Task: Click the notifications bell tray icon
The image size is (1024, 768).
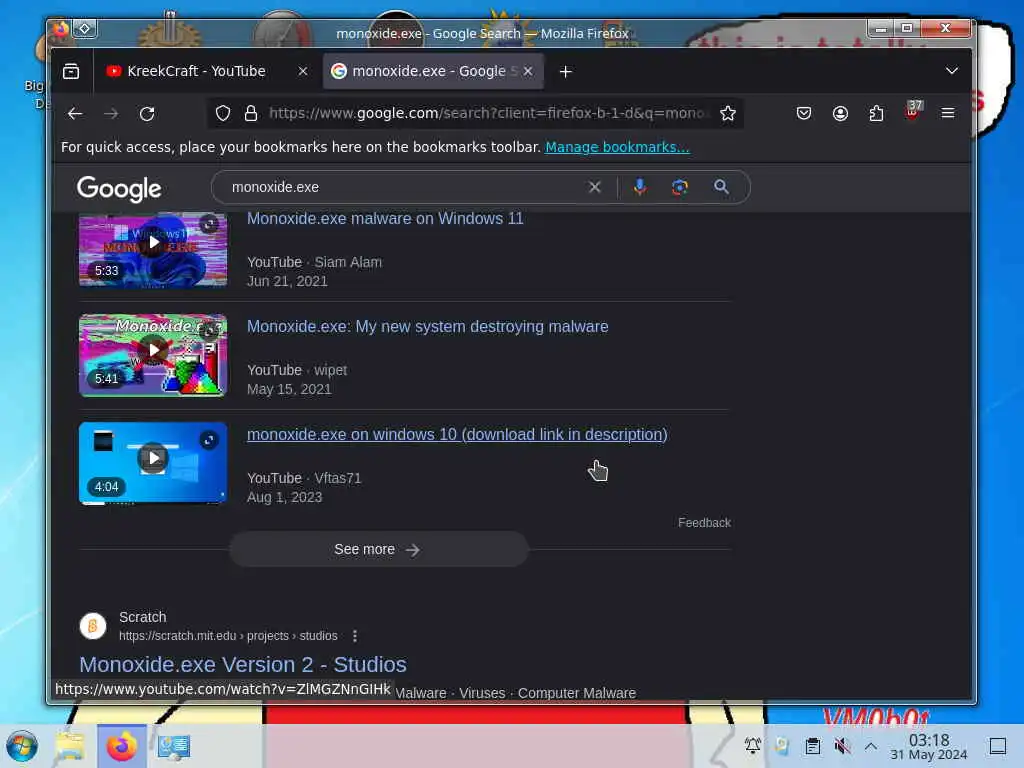Action: 752,745
